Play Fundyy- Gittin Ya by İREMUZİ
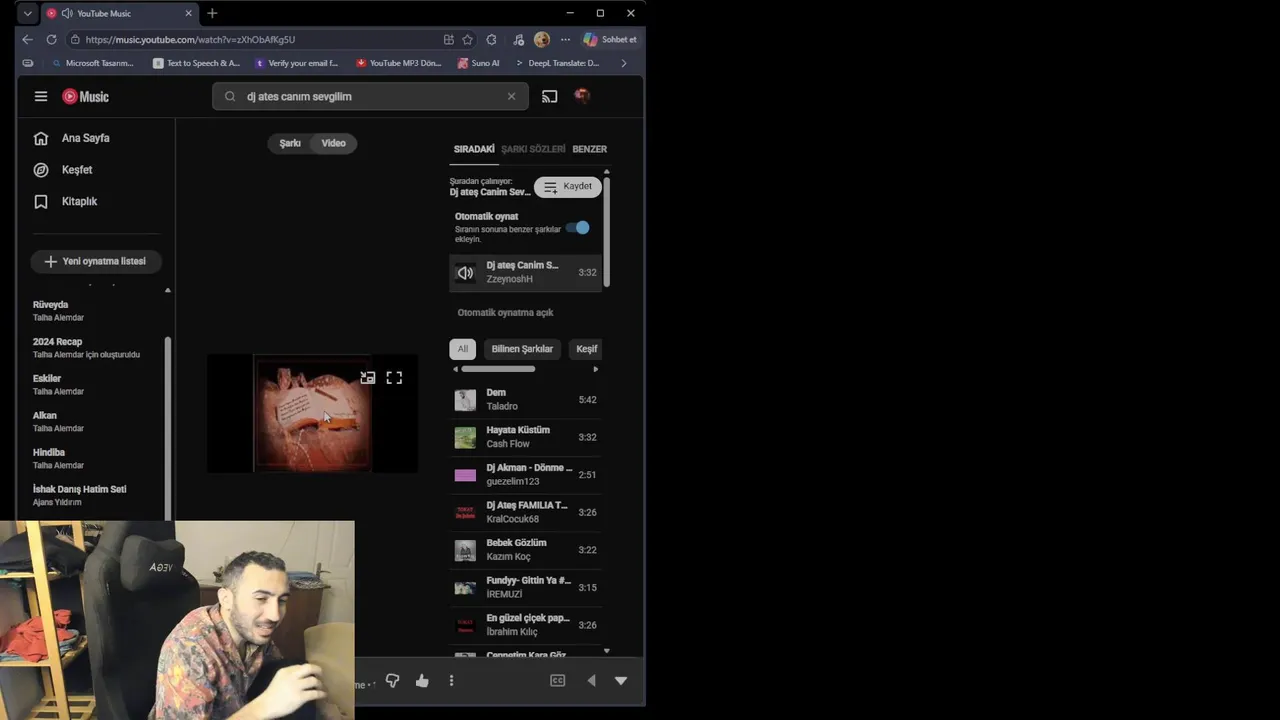Image resolution: width=1280 pixels, height=720 pixels. tap(525, 587)
